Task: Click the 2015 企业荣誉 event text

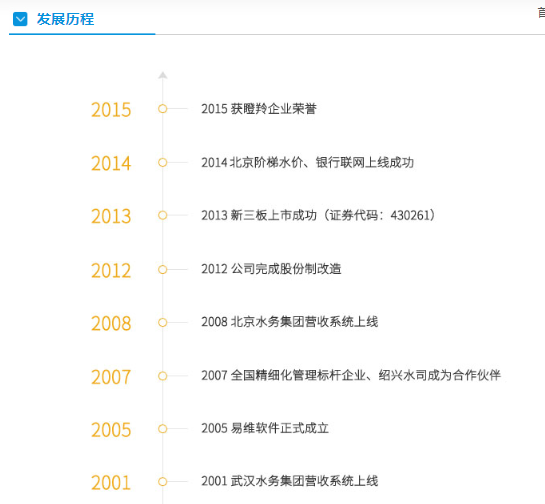Action: 259,109
